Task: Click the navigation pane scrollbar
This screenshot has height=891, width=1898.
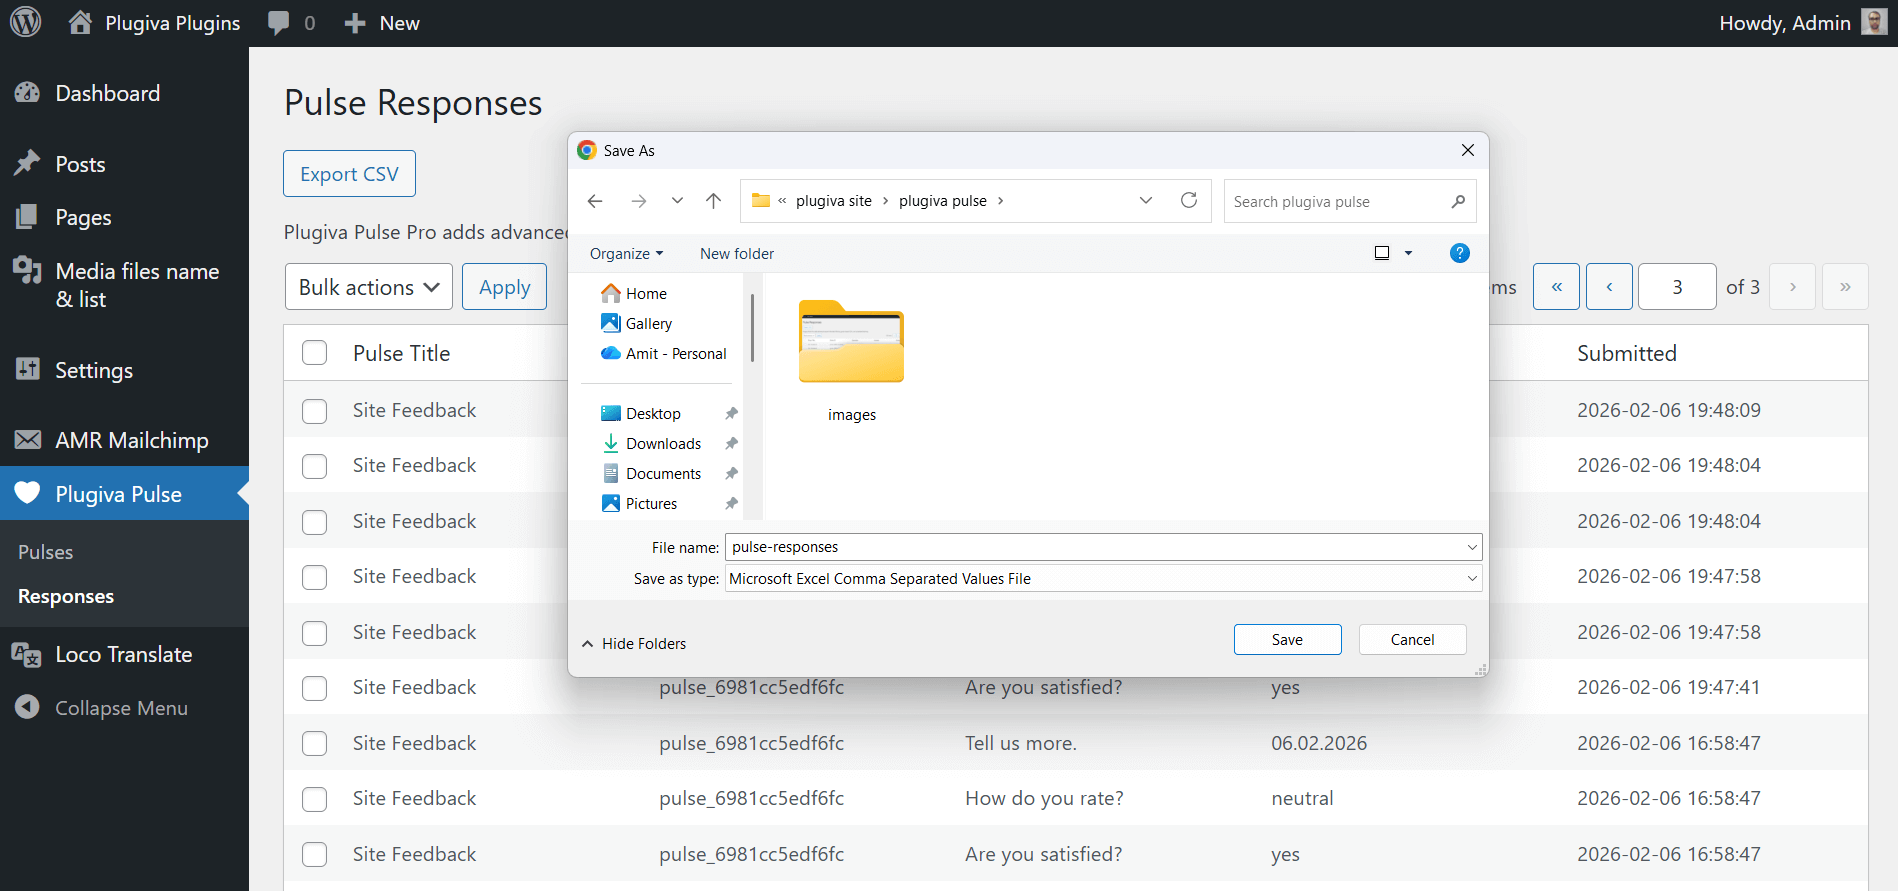Action: (752, 328)
